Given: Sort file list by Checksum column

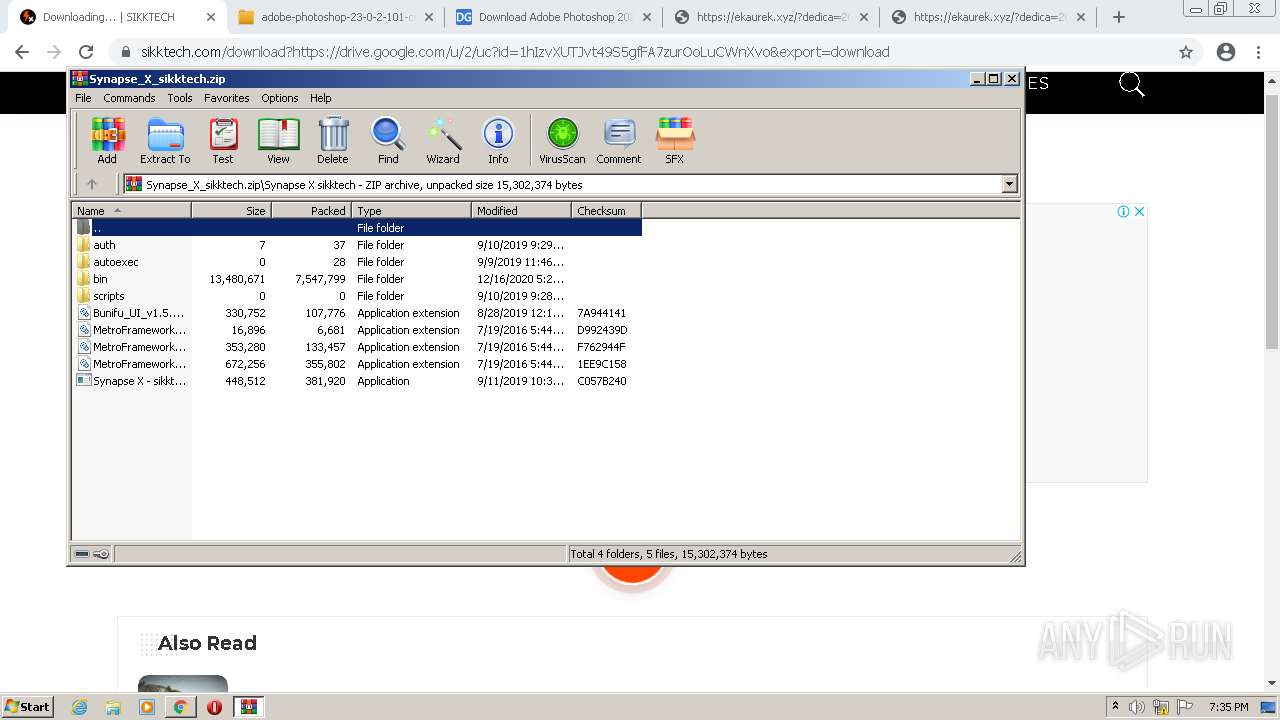Looking at the screenshot, I should tap(606, 210).
